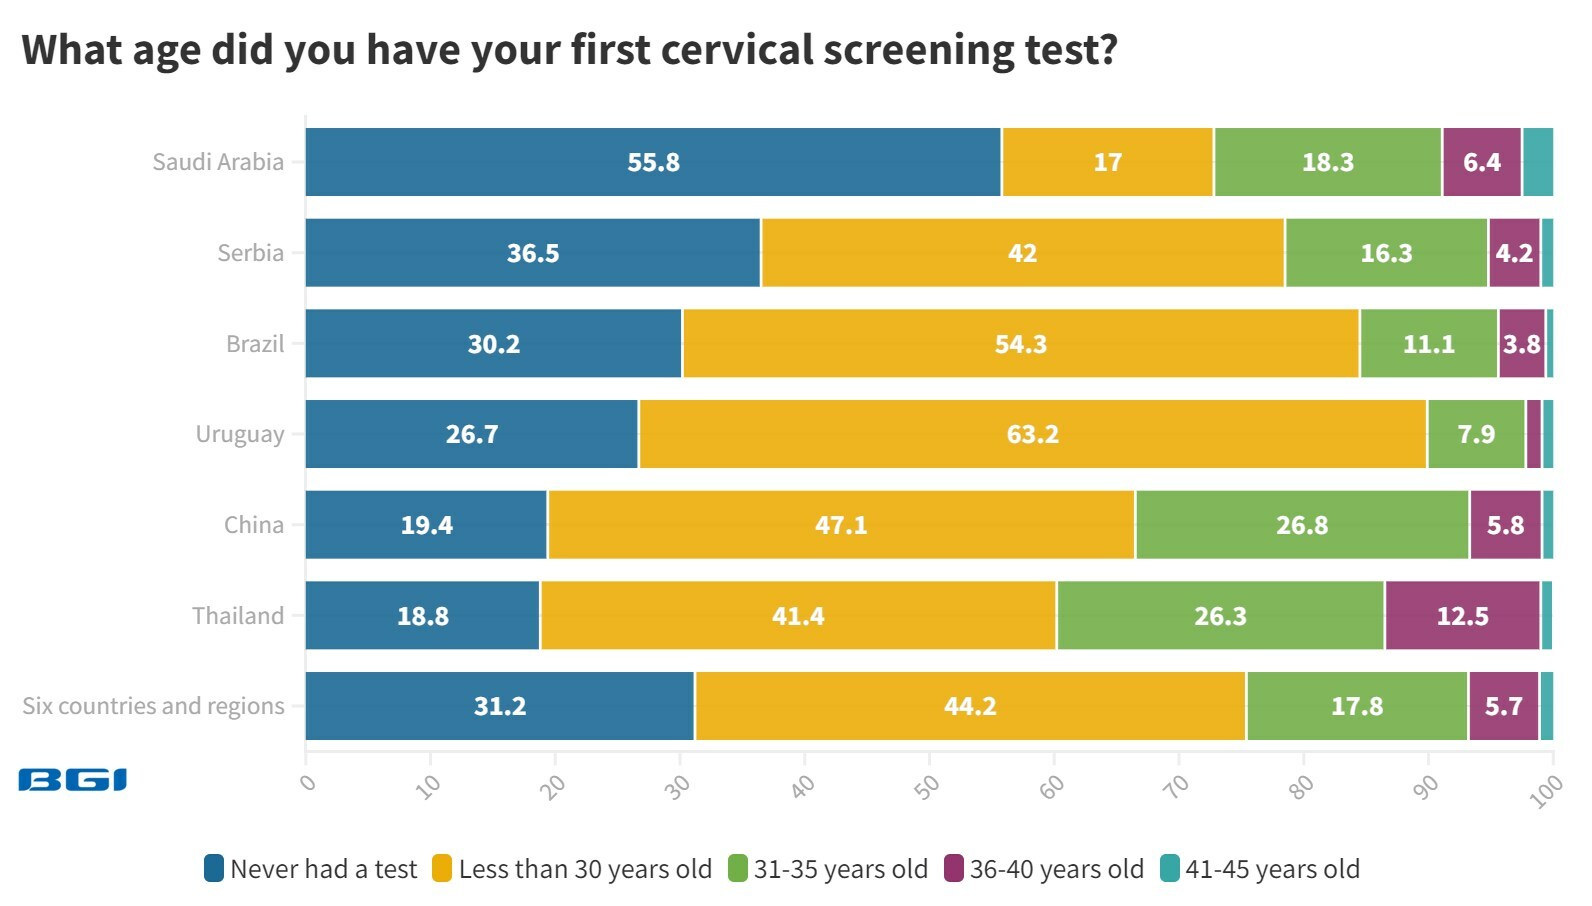Viewport: 1592px width, 906px height.
Task: Click the "Six countries and regions" axis label
Action: 153,706
